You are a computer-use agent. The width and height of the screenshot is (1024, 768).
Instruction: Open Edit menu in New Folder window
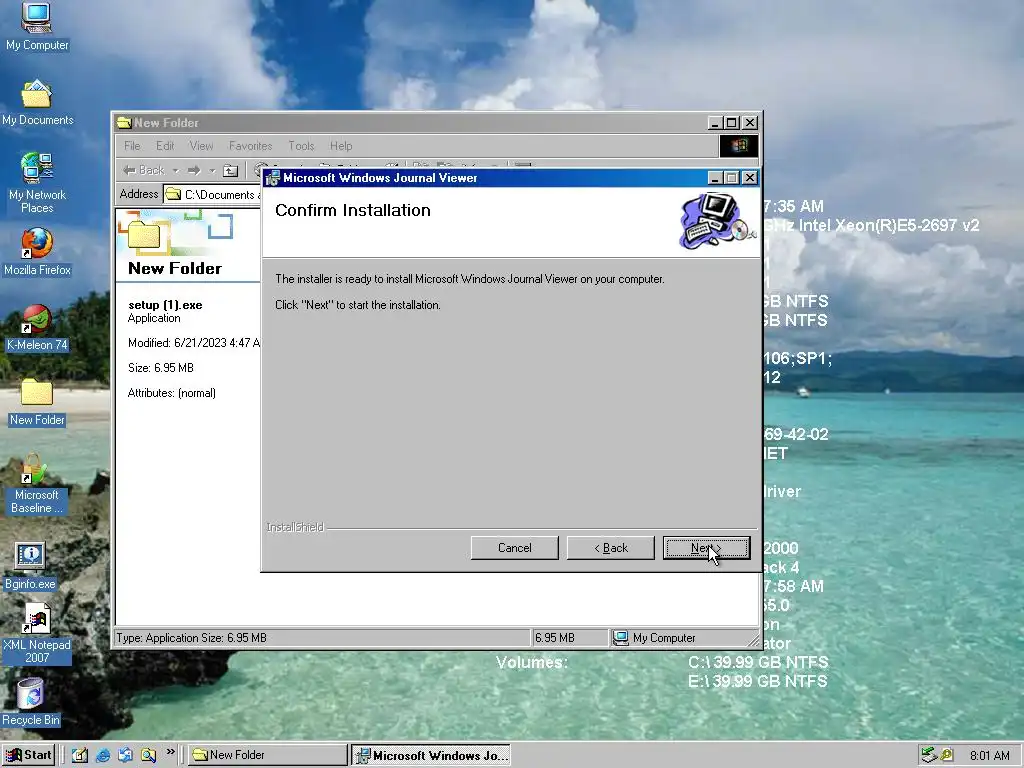[165, 146]
